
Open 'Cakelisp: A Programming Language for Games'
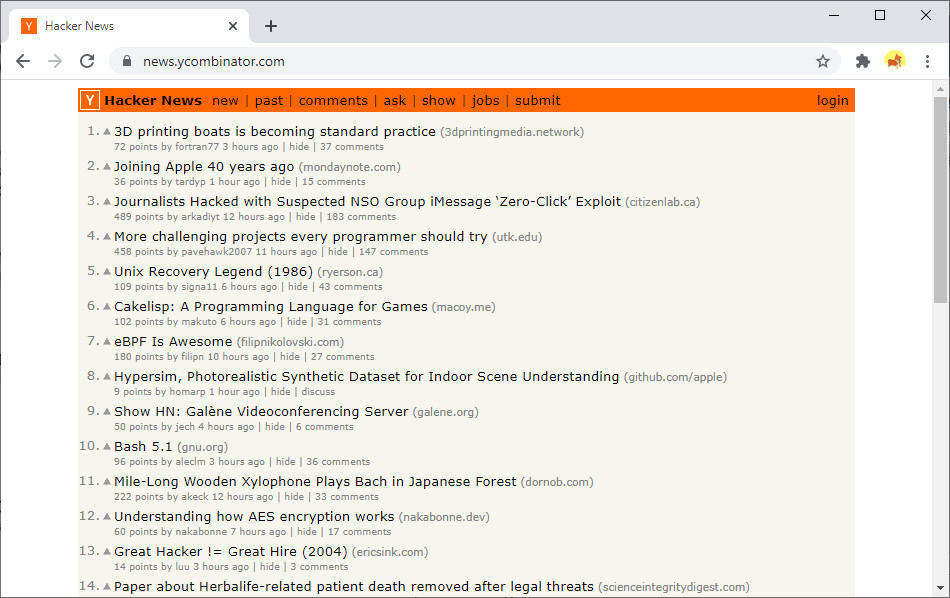click(271, 307)
